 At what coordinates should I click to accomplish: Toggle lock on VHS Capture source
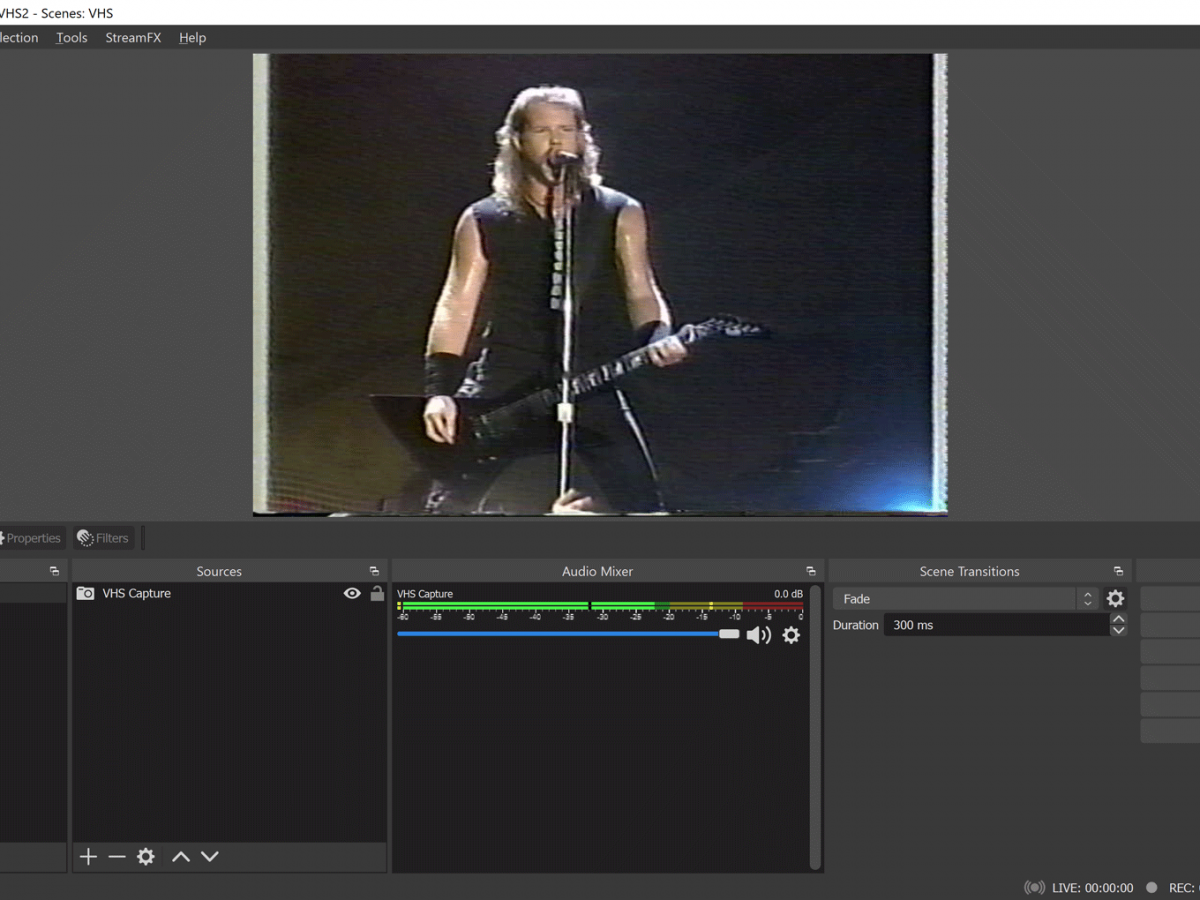click(377, 593)
